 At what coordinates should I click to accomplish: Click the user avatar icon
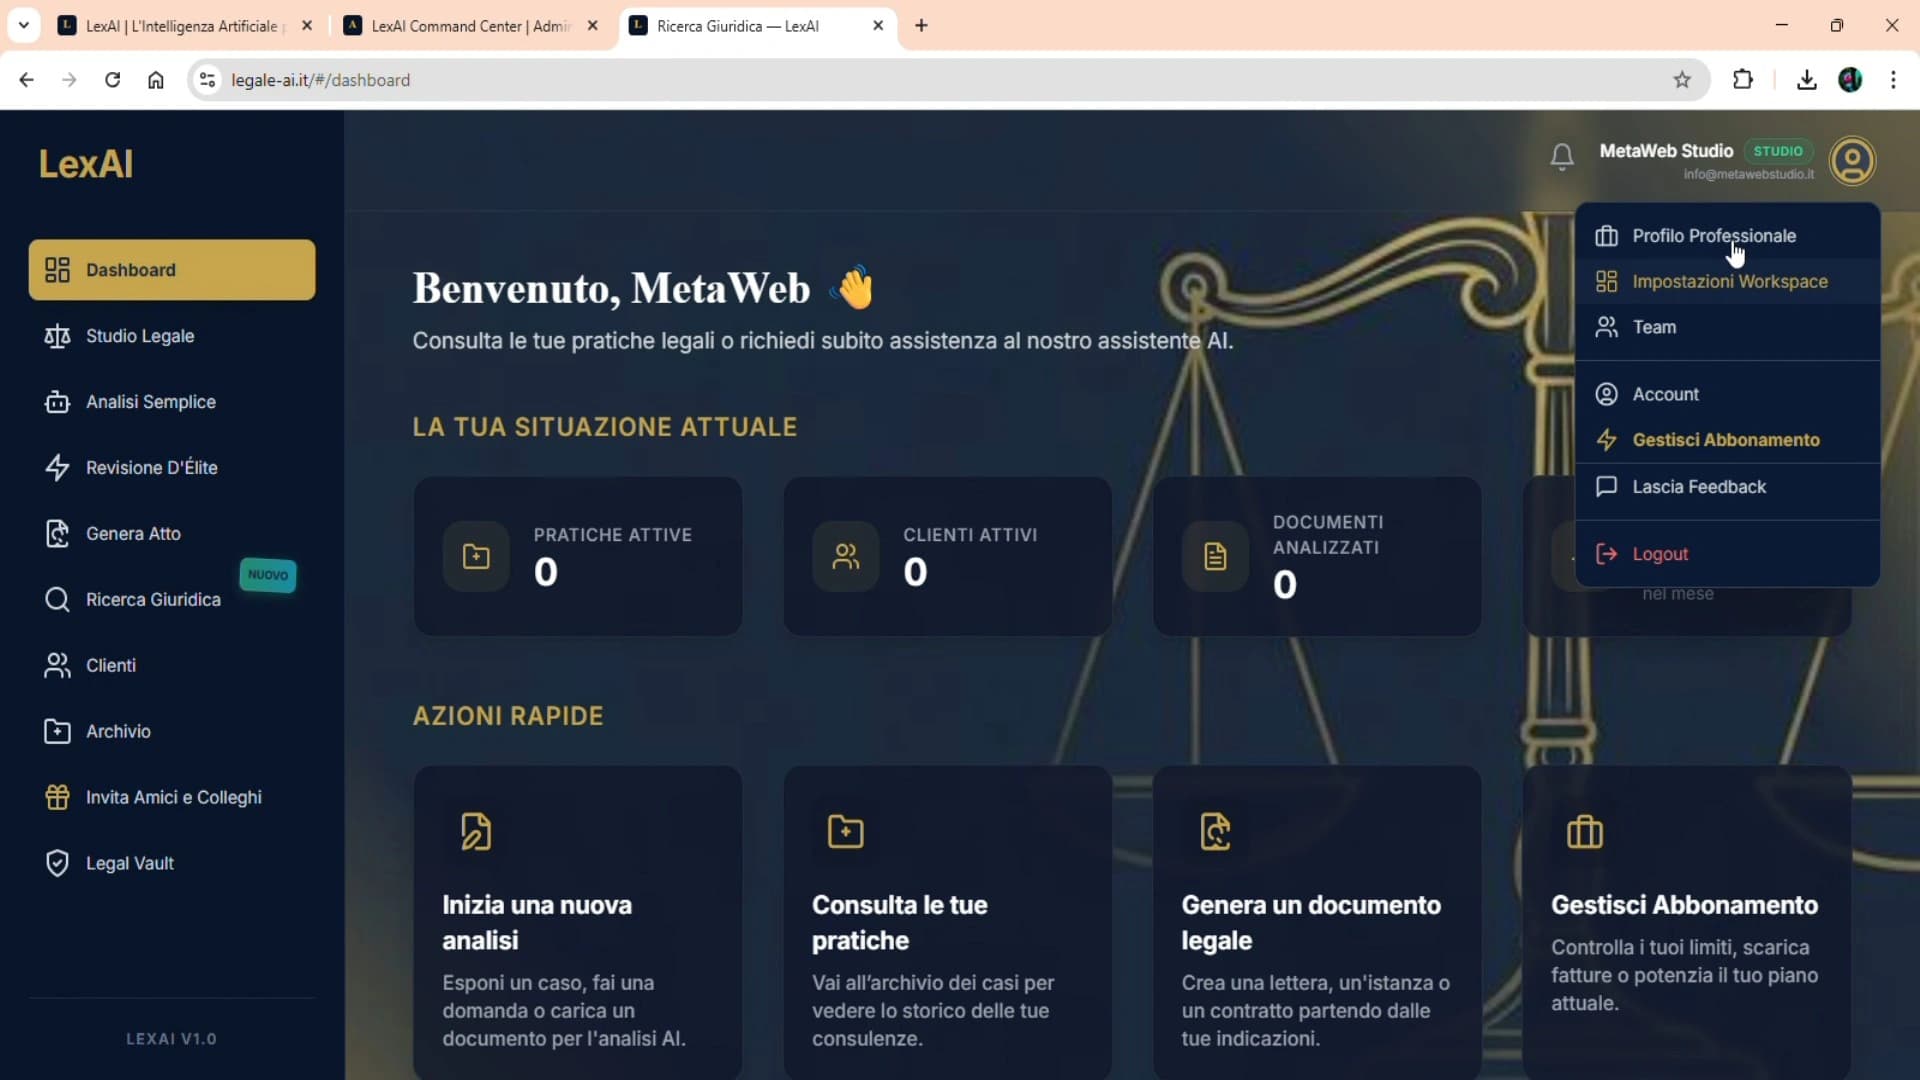tap(1852, 161)
